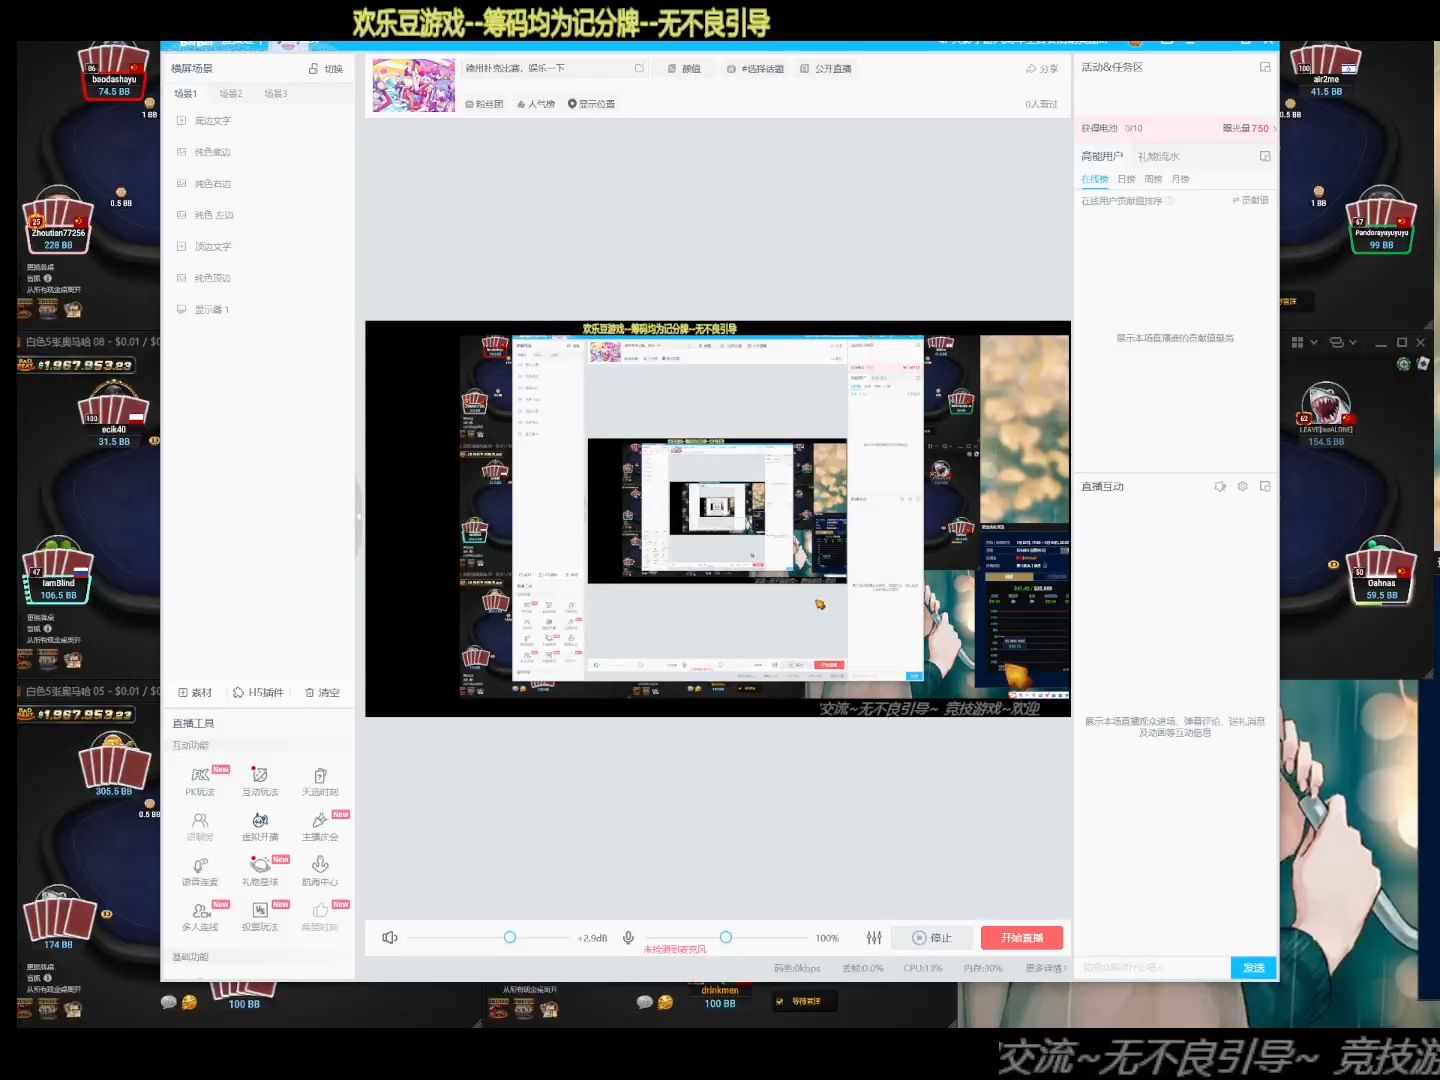Select the 顶边文字 source
This screenshot has width=1440, height=1080.
click(x=212, y=246)
